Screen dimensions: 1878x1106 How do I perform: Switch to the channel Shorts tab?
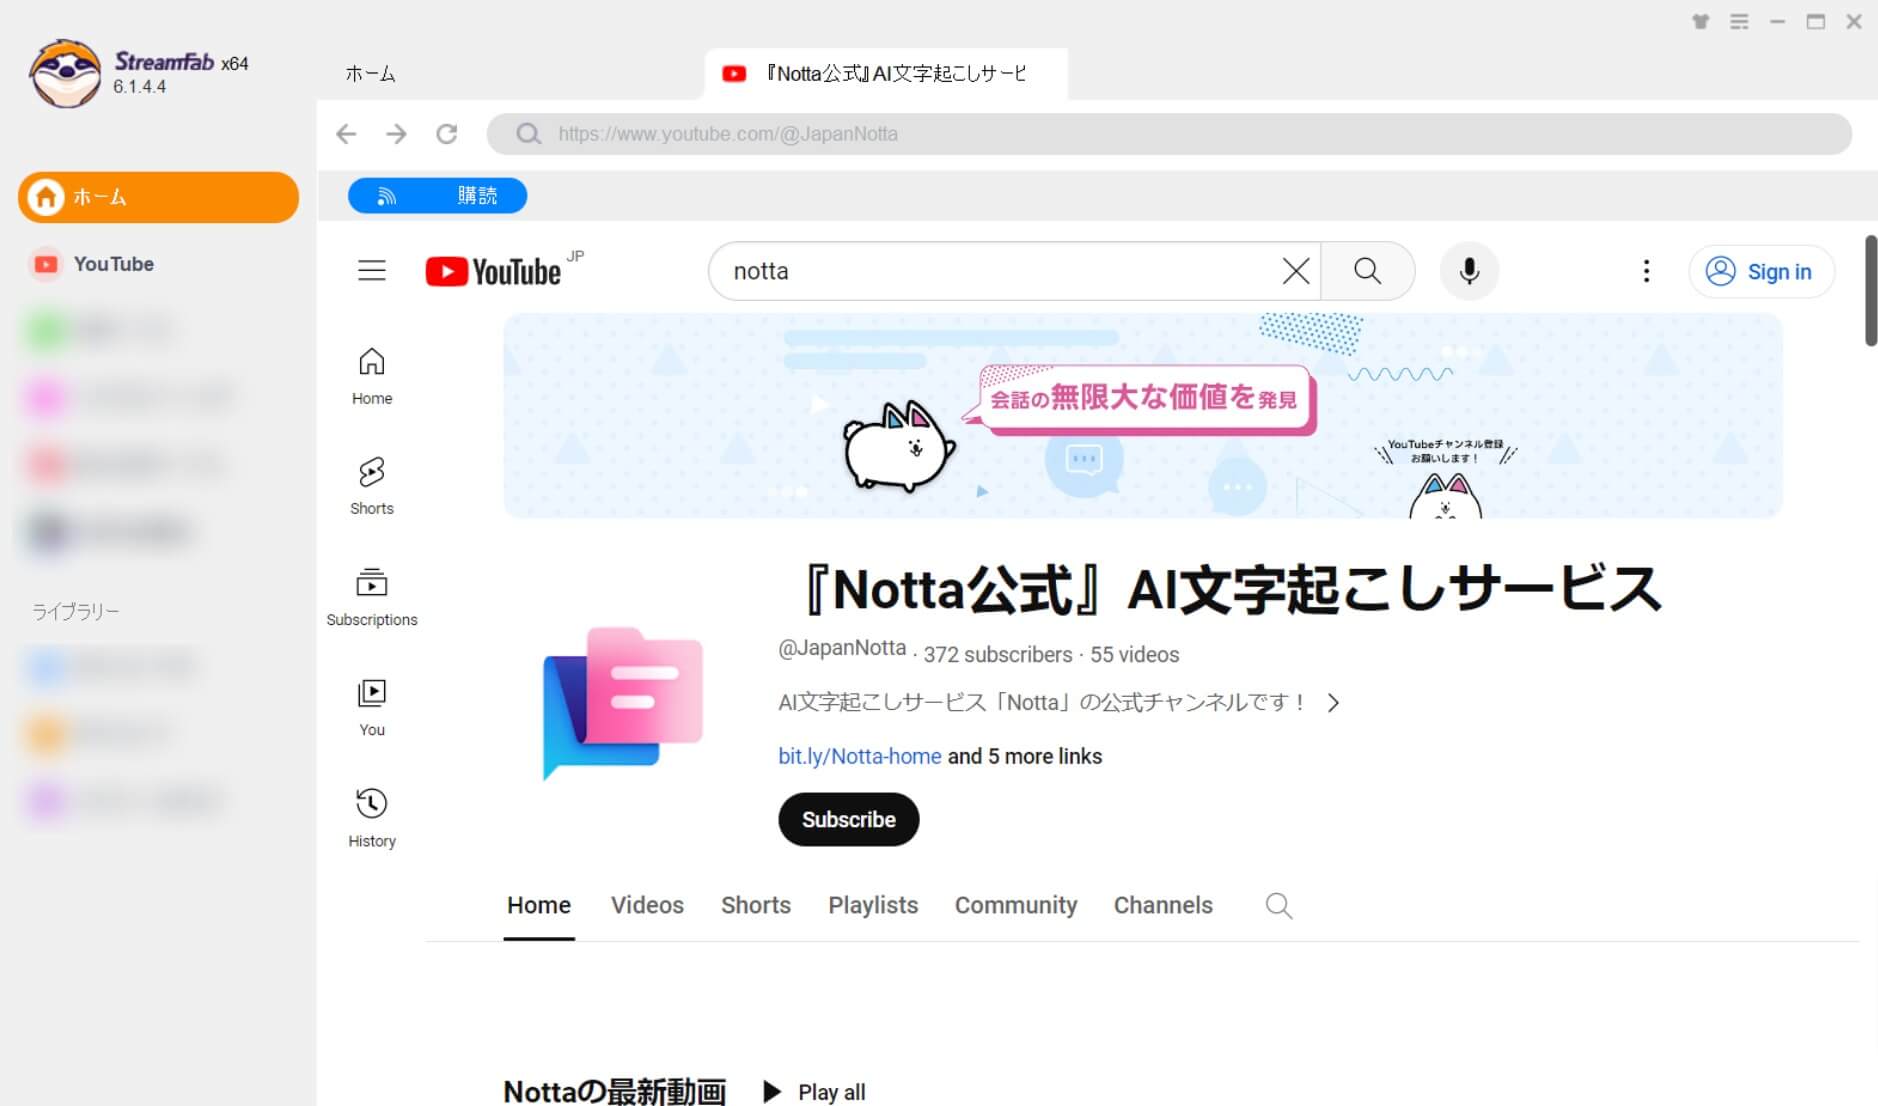click(x=756, y=906)
